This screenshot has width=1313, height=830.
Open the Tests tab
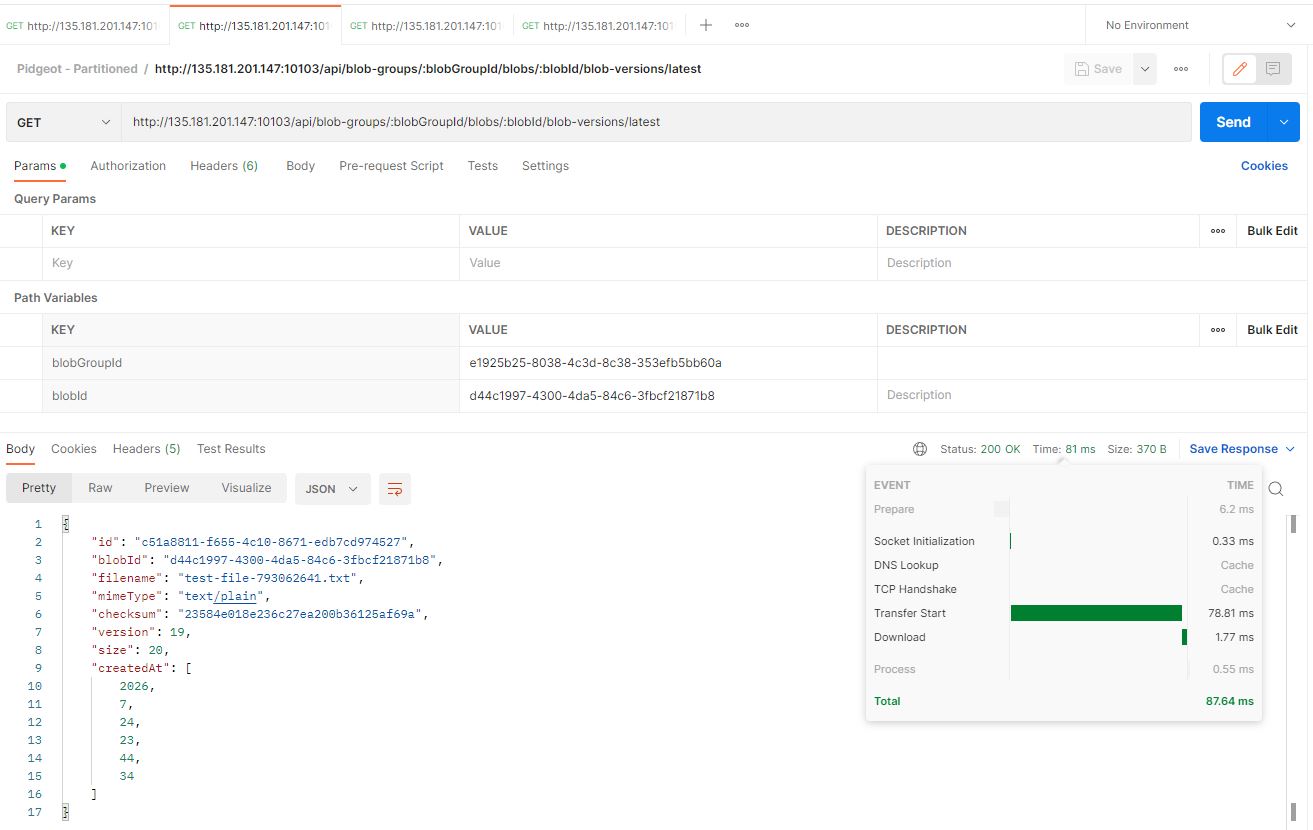483,166
